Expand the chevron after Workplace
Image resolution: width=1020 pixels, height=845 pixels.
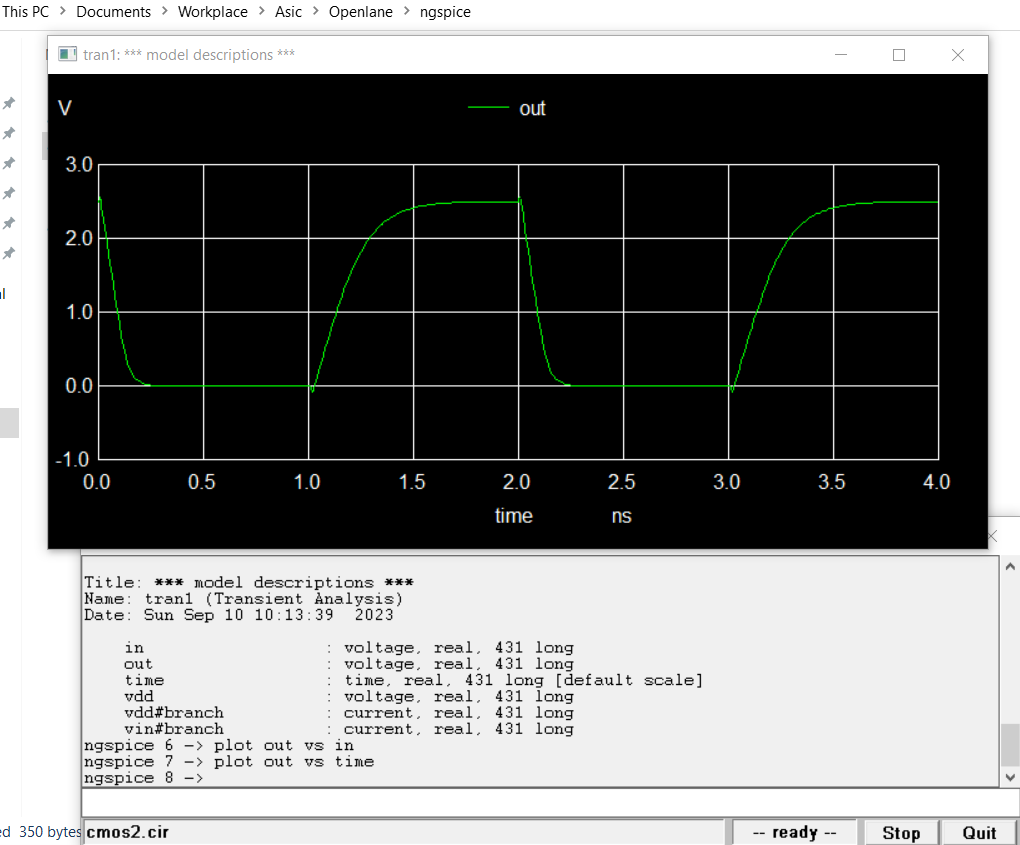click(x=260, y=12)
